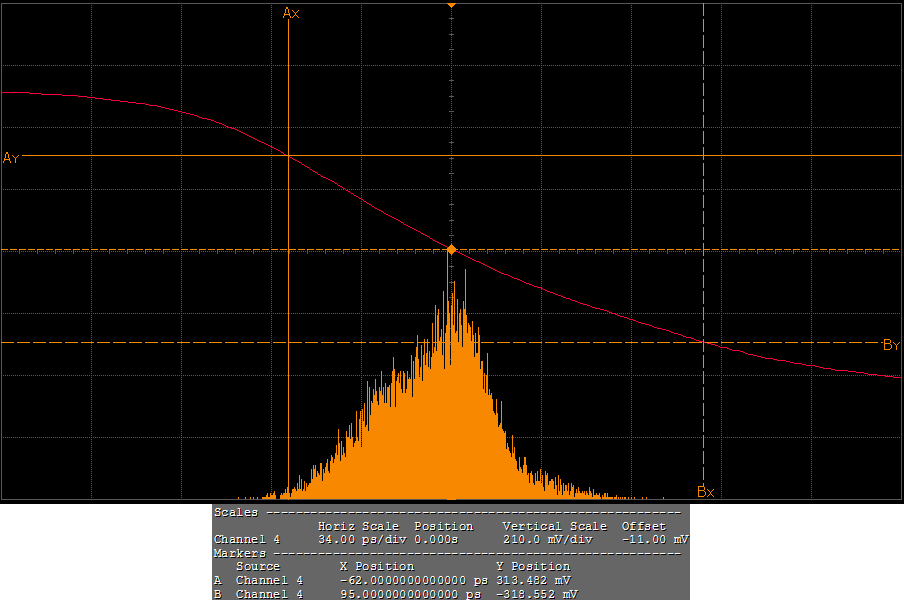Click the 34.00 ps/div horizontal scale value
The height and width of the screenshot is (600, 904).
(357, 539)
